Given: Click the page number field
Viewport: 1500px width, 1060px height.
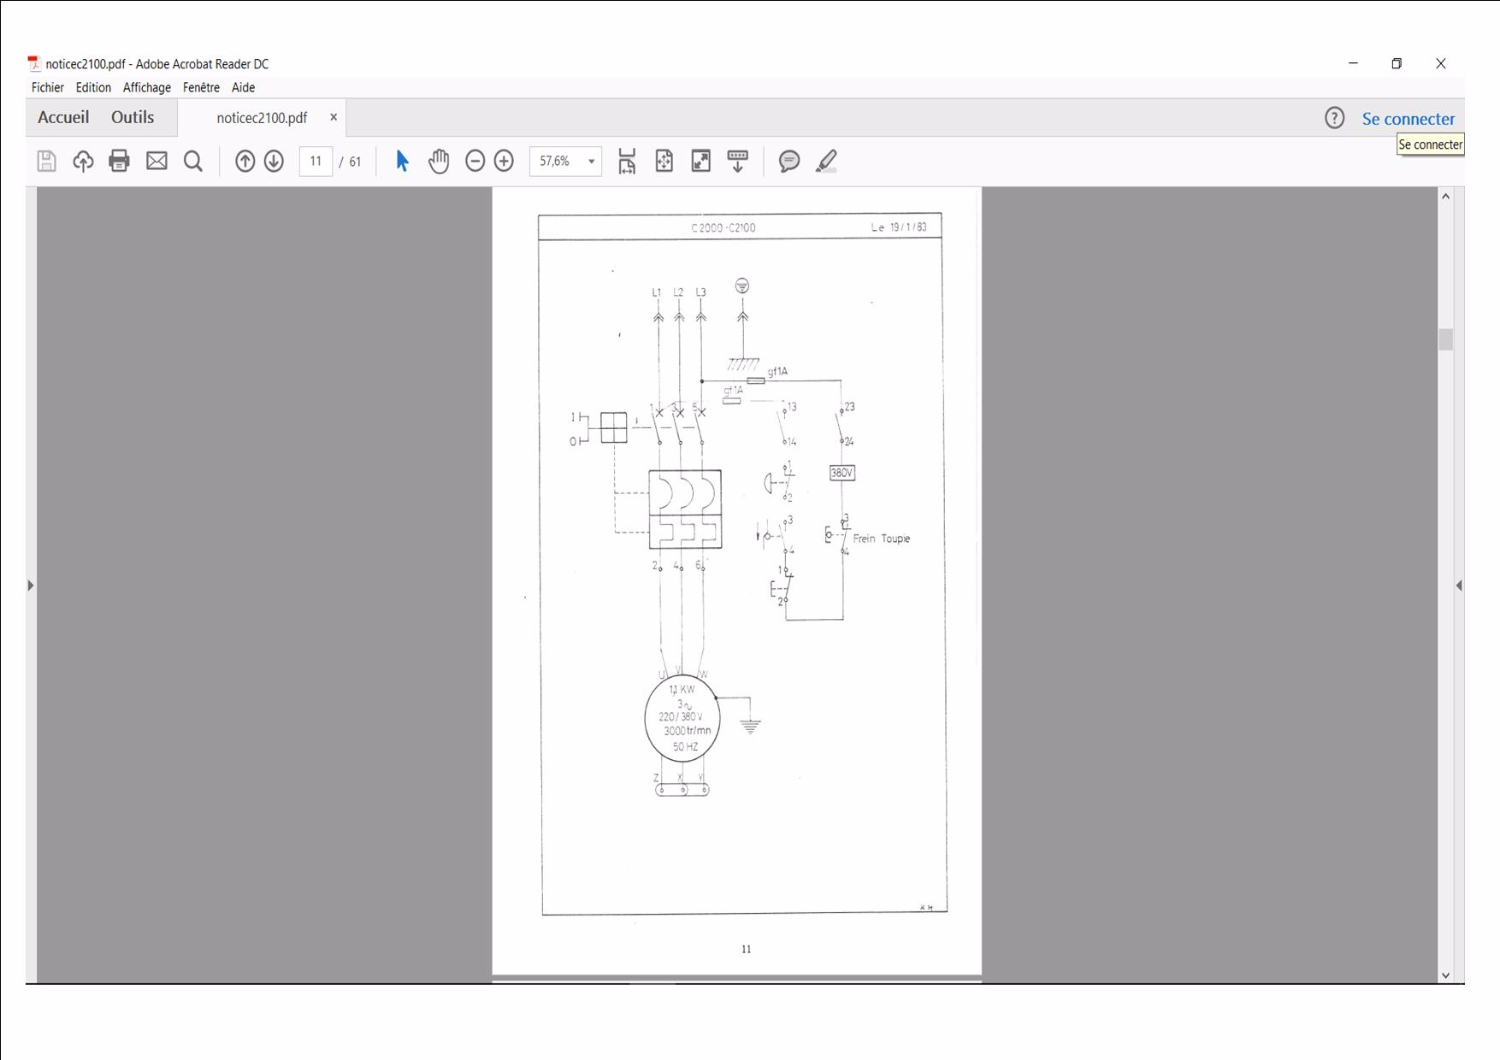Looking at the screenshot, I should click(315, 161).
